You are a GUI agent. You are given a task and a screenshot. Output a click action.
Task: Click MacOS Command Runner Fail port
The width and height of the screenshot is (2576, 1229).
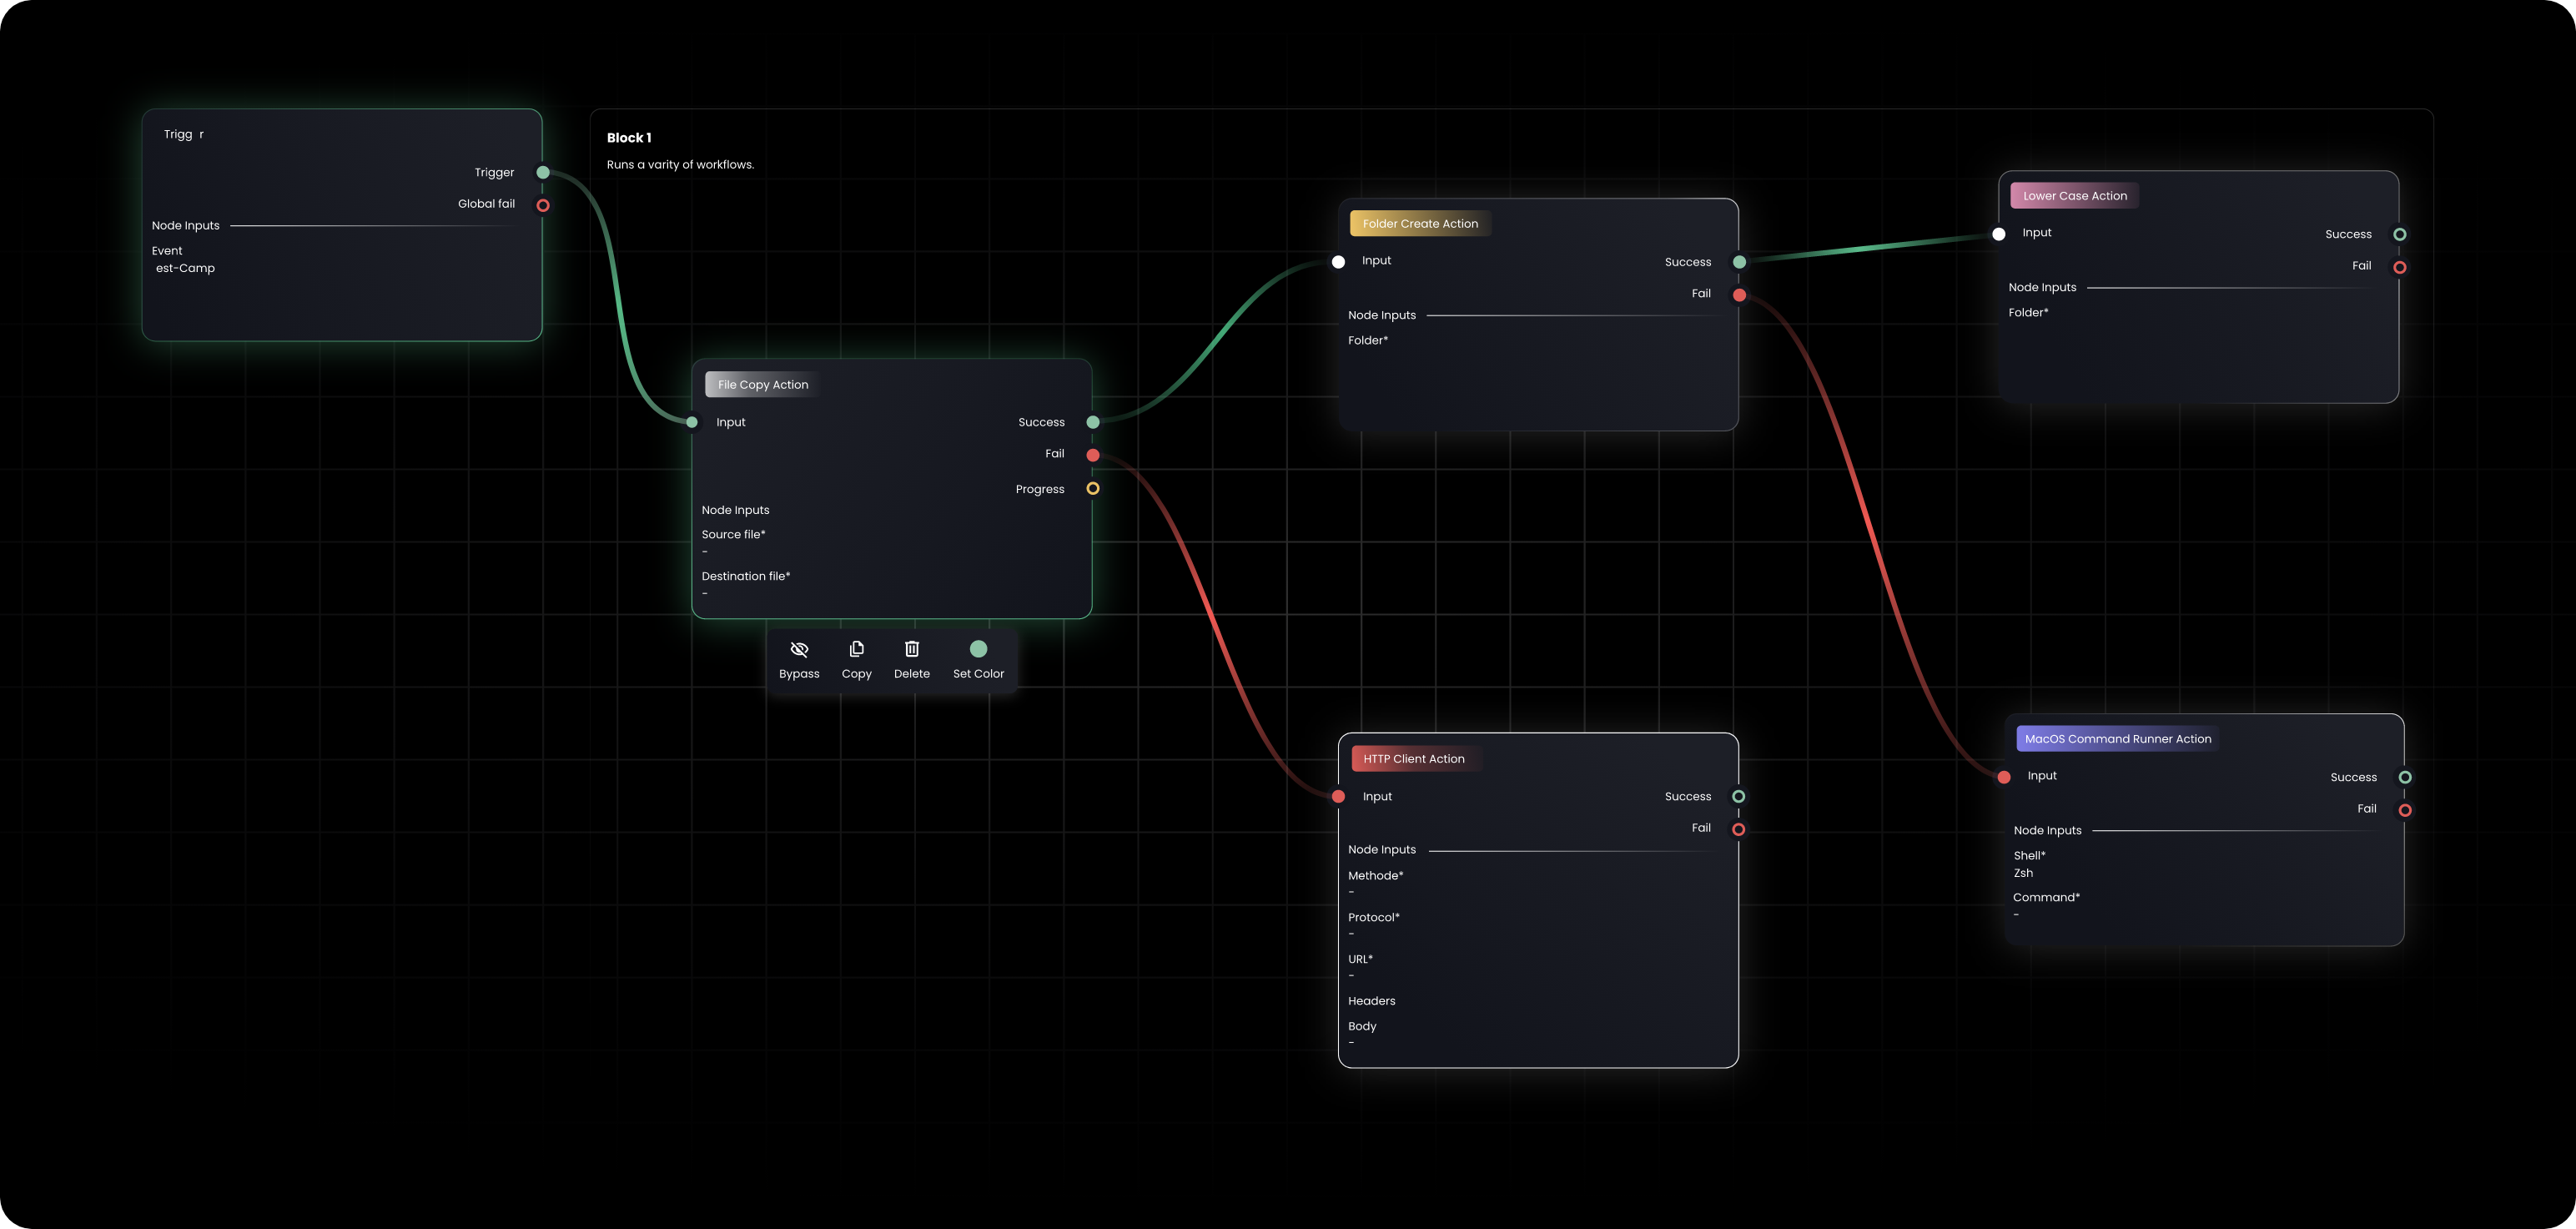point(2405,810)
